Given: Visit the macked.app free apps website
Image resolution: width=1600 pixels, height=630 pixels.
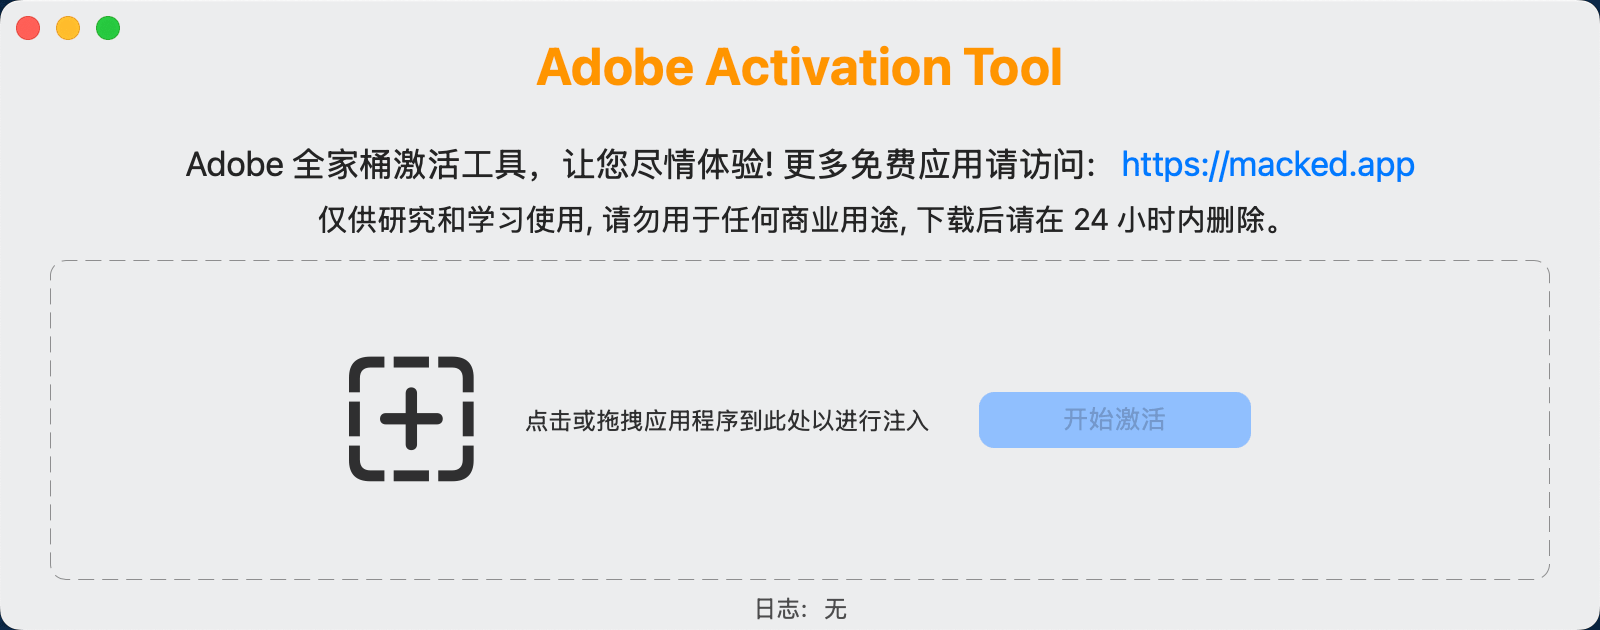Looking at the screenshot, I should tap(1267, 163).
